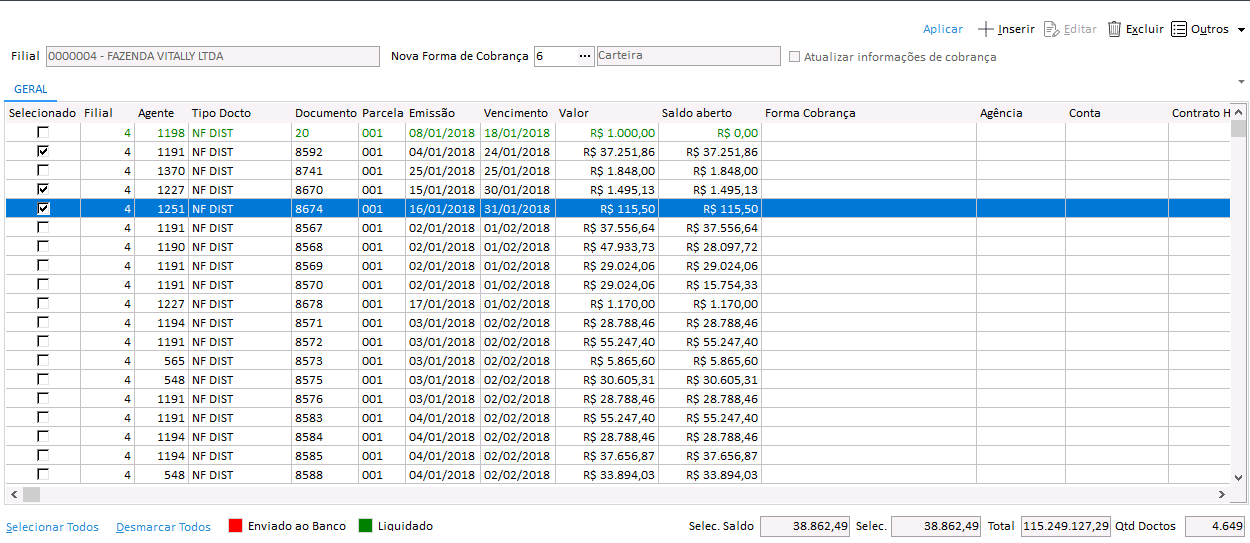This screenshot has width=1250, height=543.
Task: Click the Aplicar link
Action: point(942,29)
